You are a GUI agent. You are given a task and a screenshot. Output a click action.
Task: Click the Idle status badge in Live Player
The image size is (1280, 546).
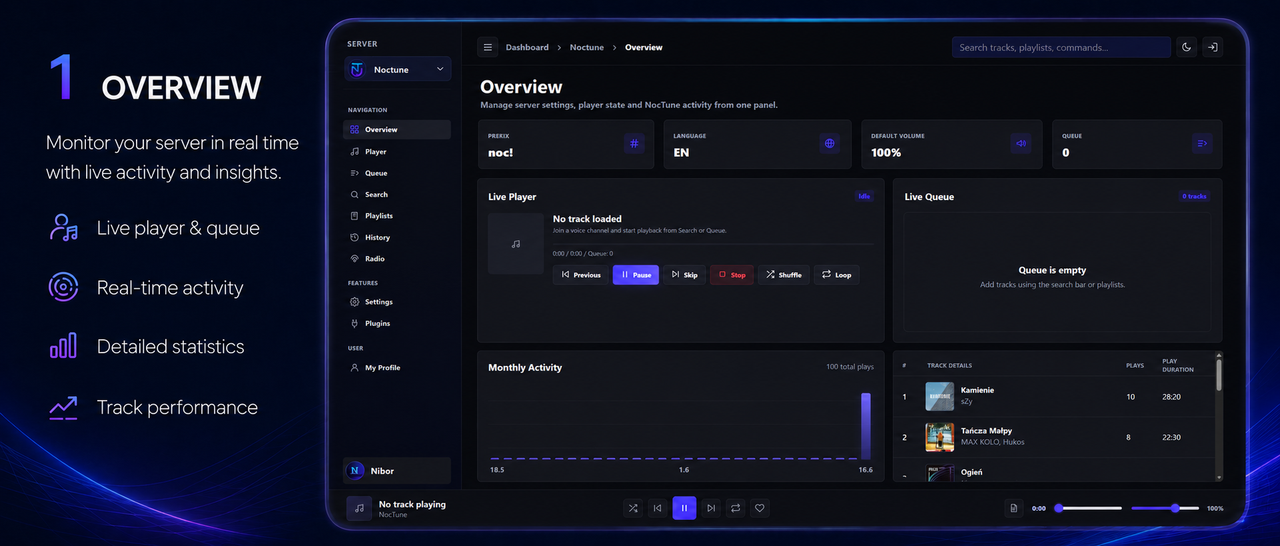point(864,197)
